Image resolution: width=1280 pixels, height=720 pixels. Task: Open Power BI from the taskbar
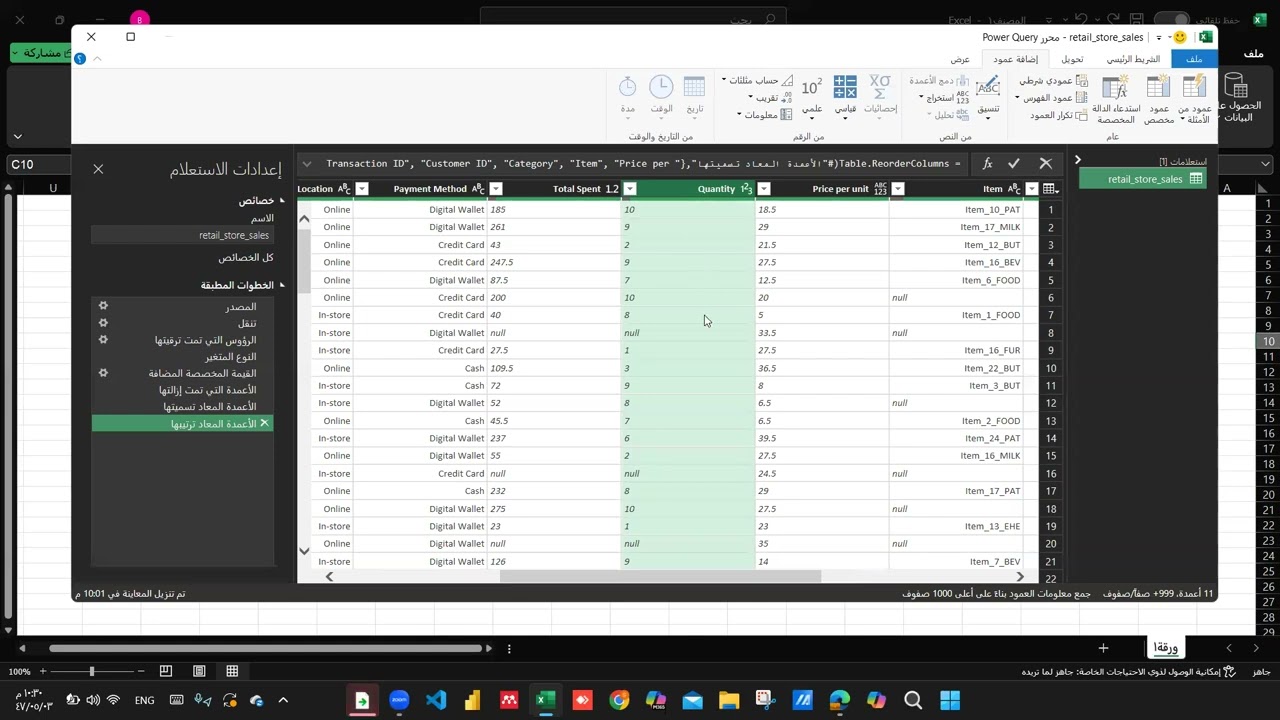[x=472, y=700]
